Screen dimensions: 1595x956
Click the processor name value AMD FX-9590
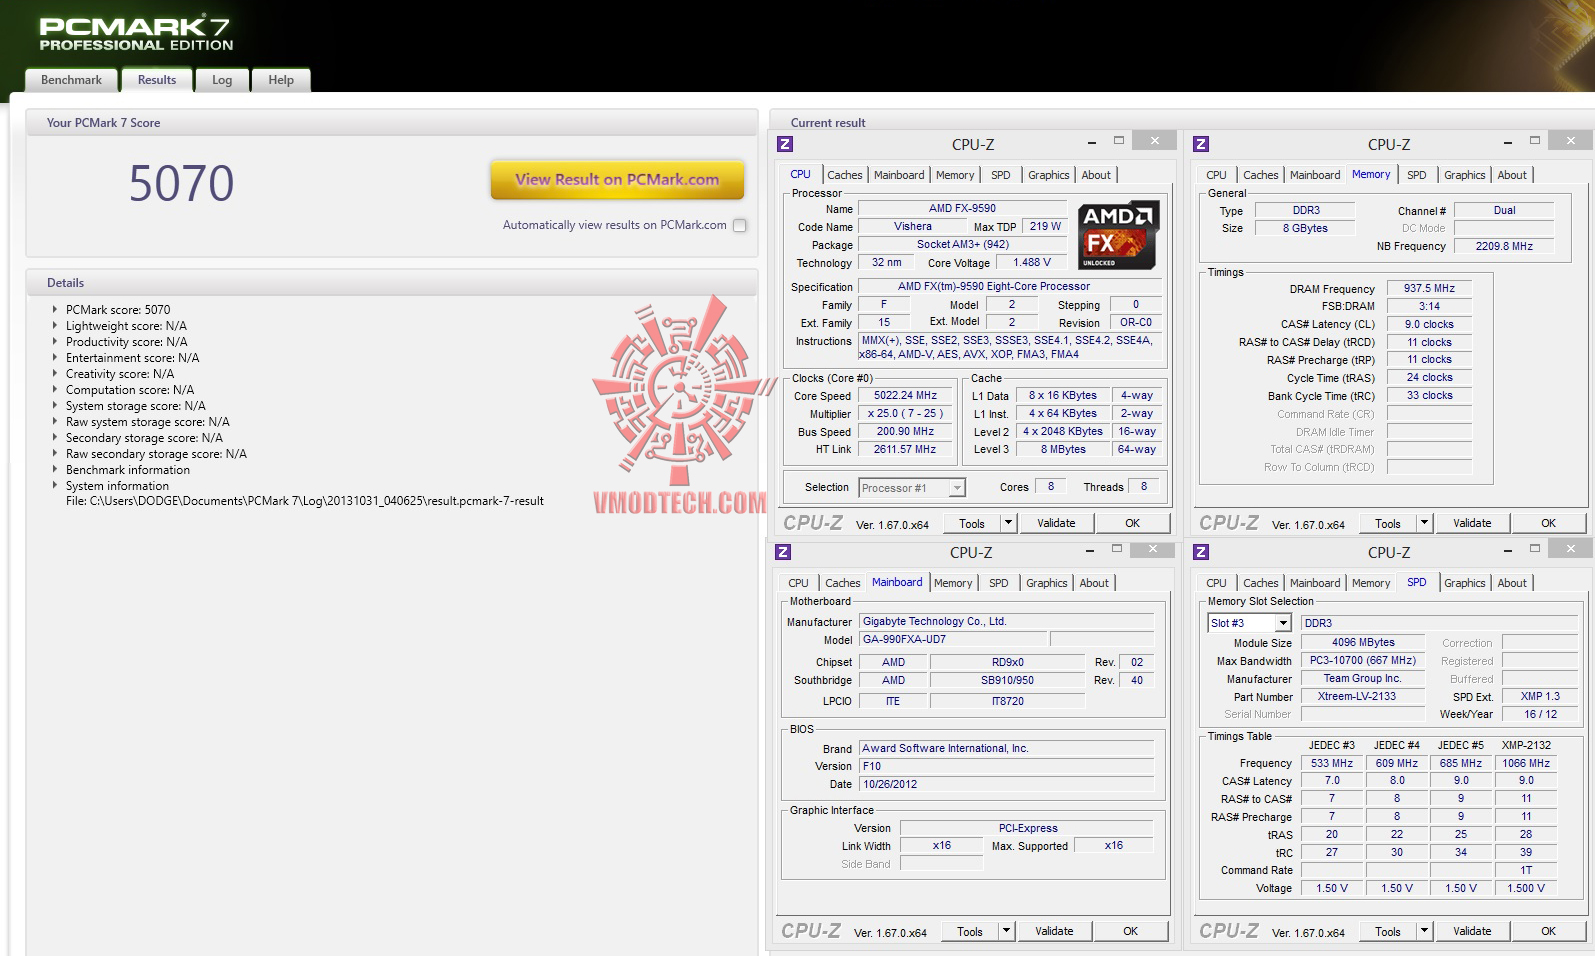(962, 209)
